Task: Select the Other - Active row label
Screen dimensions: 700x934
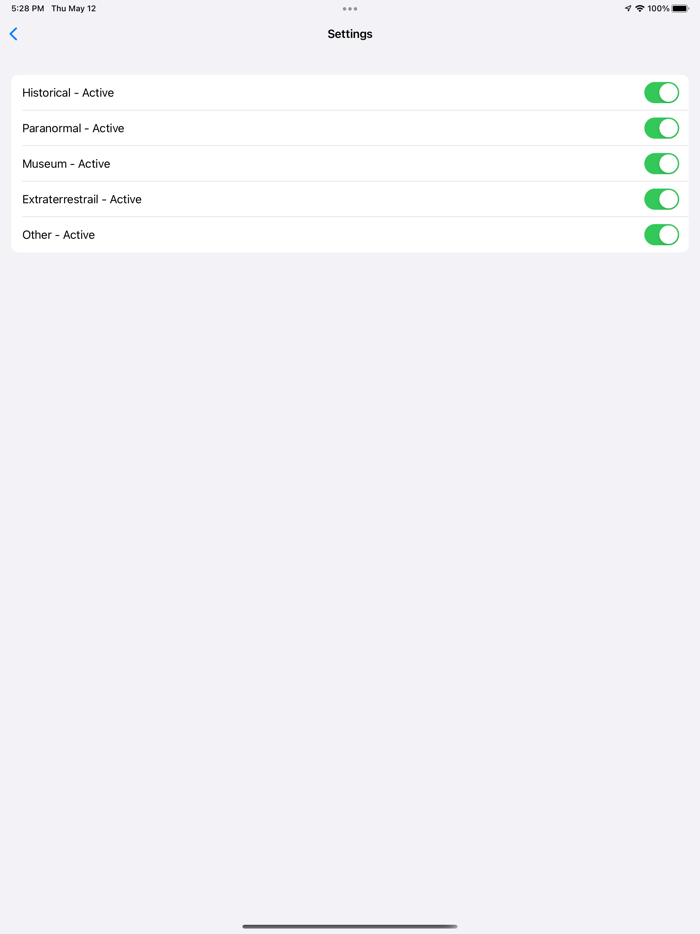Action: [x=58, y=235]
